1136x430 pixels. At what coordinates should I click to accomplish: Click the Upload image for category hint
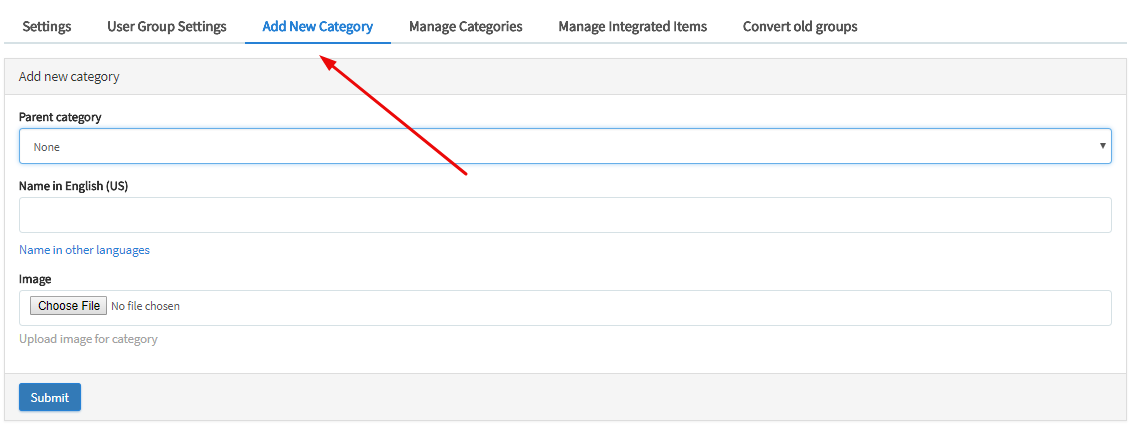pyautogui.click(x=88, y=339)
